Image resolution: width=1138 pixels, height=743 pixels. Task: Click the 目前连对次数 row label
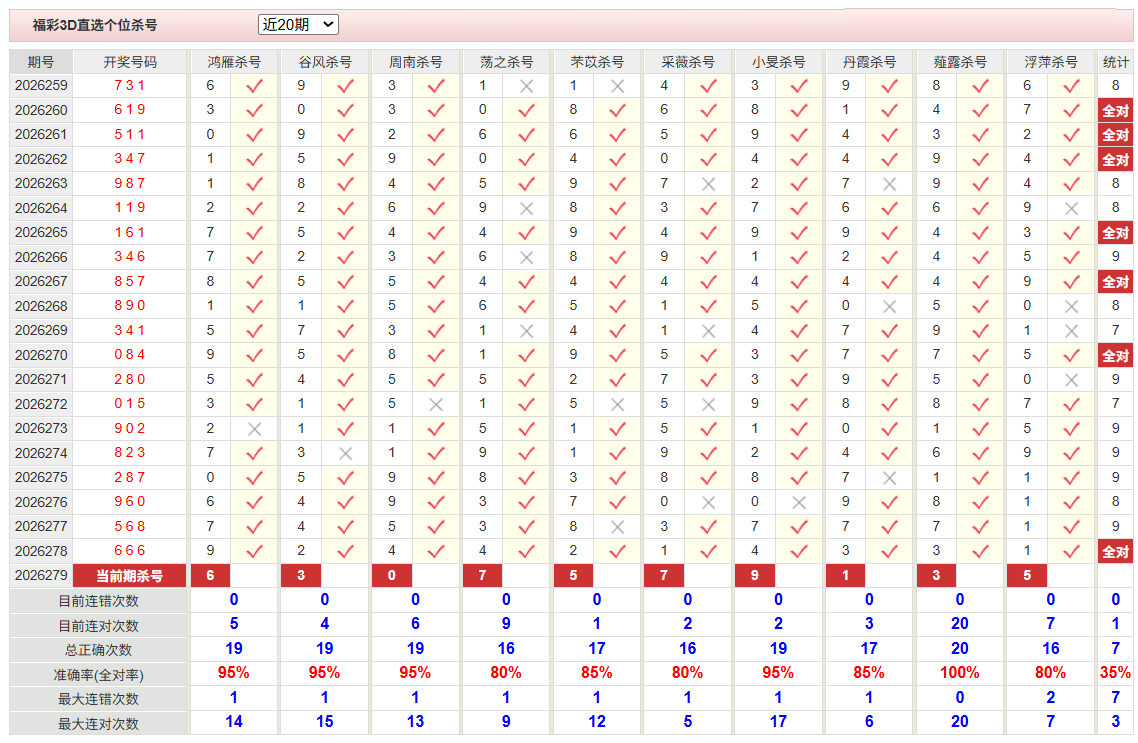99,626
